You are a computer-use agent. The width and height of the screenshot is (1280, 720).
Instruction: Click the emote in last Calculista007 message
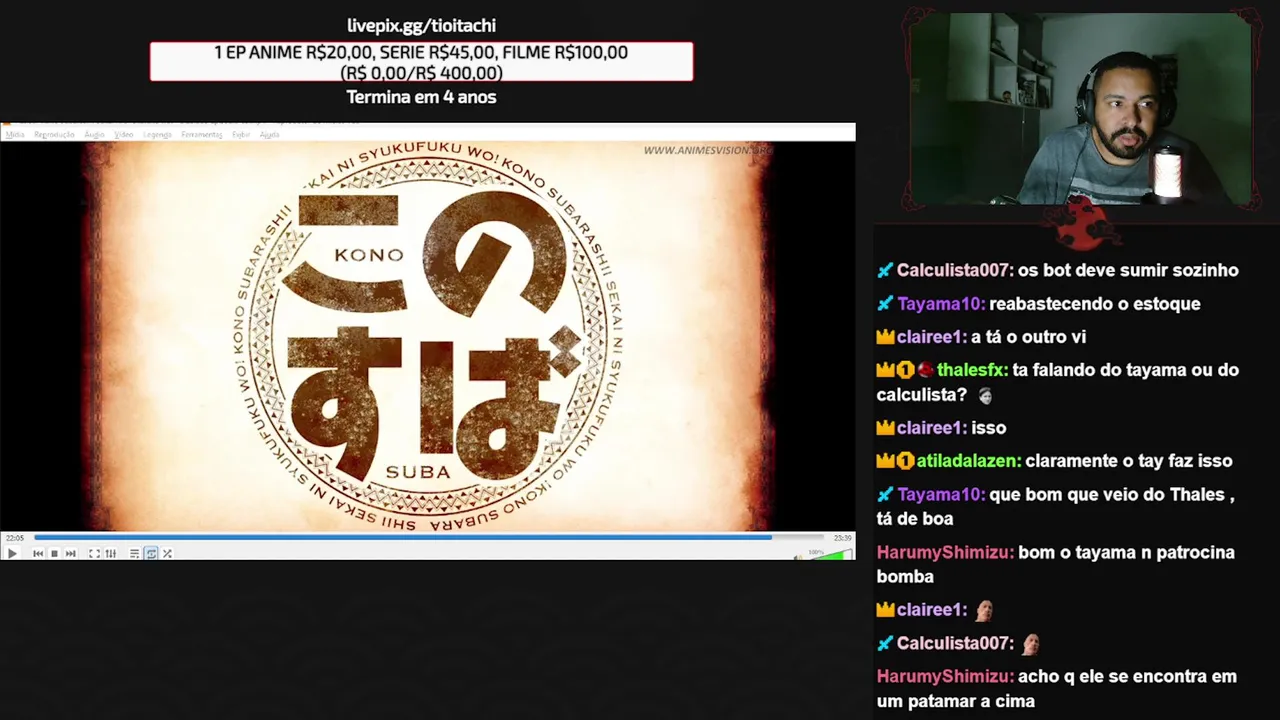(1031, 644)
